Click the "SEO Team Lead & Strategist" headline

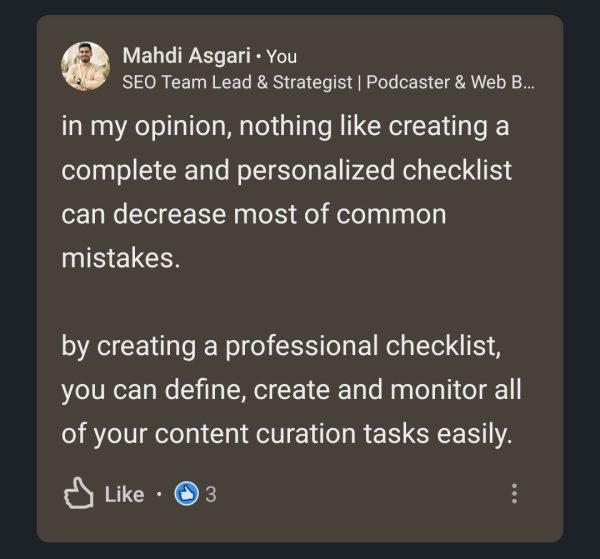coord(237,82)
